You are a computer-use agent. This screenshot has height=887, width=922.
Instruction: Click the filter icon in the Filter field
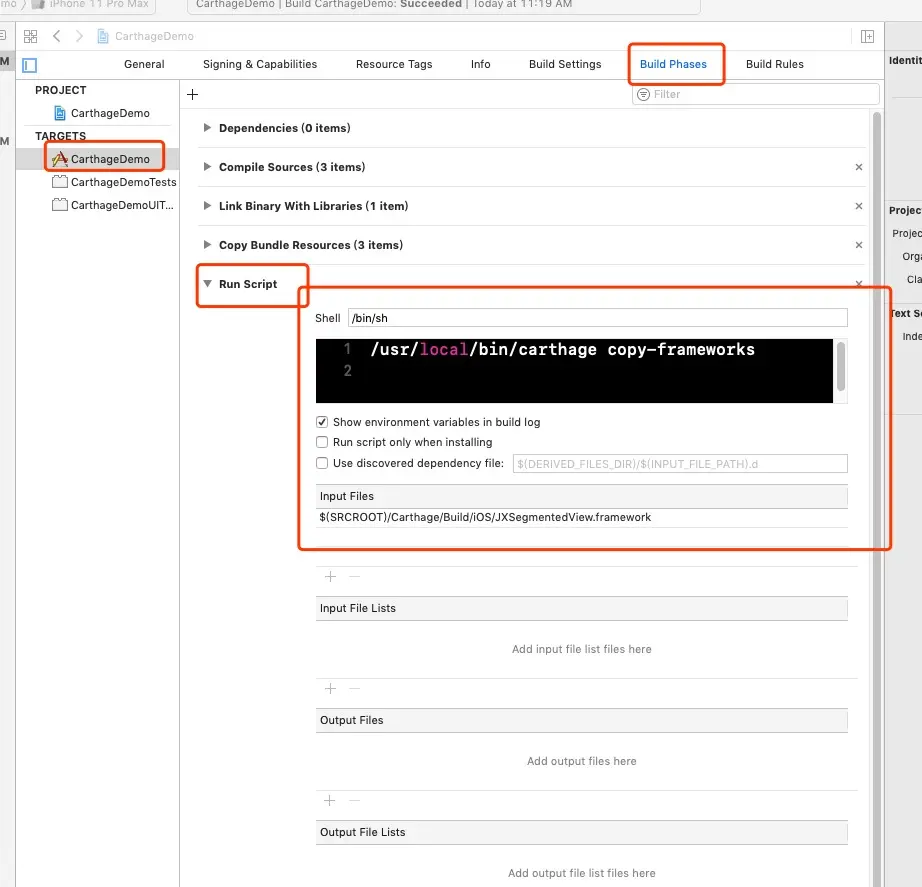tap(644, 94)
